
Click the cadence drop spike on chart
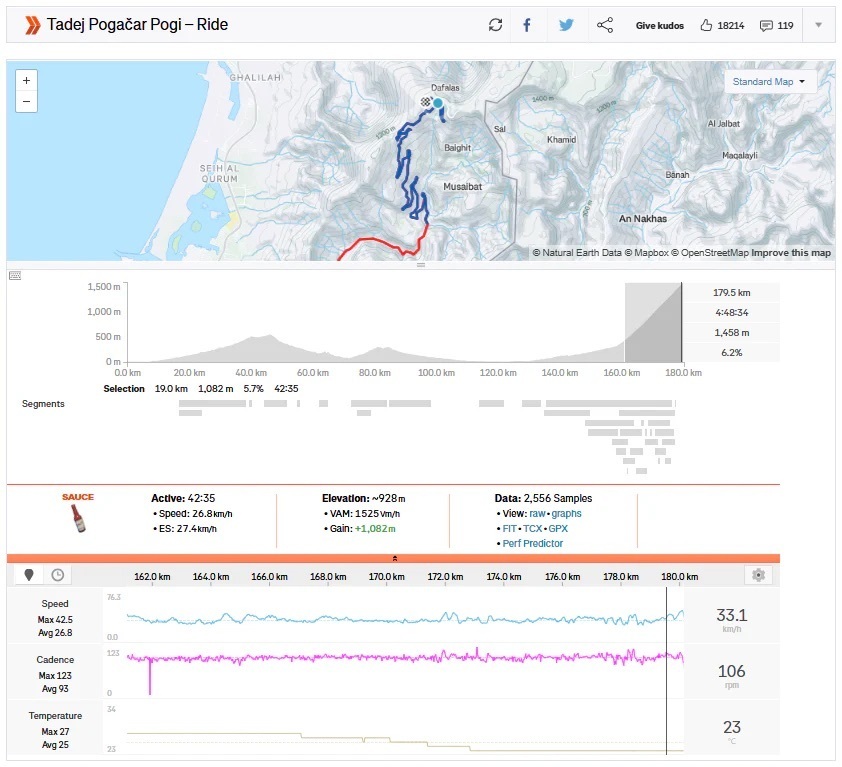(150, 676)
